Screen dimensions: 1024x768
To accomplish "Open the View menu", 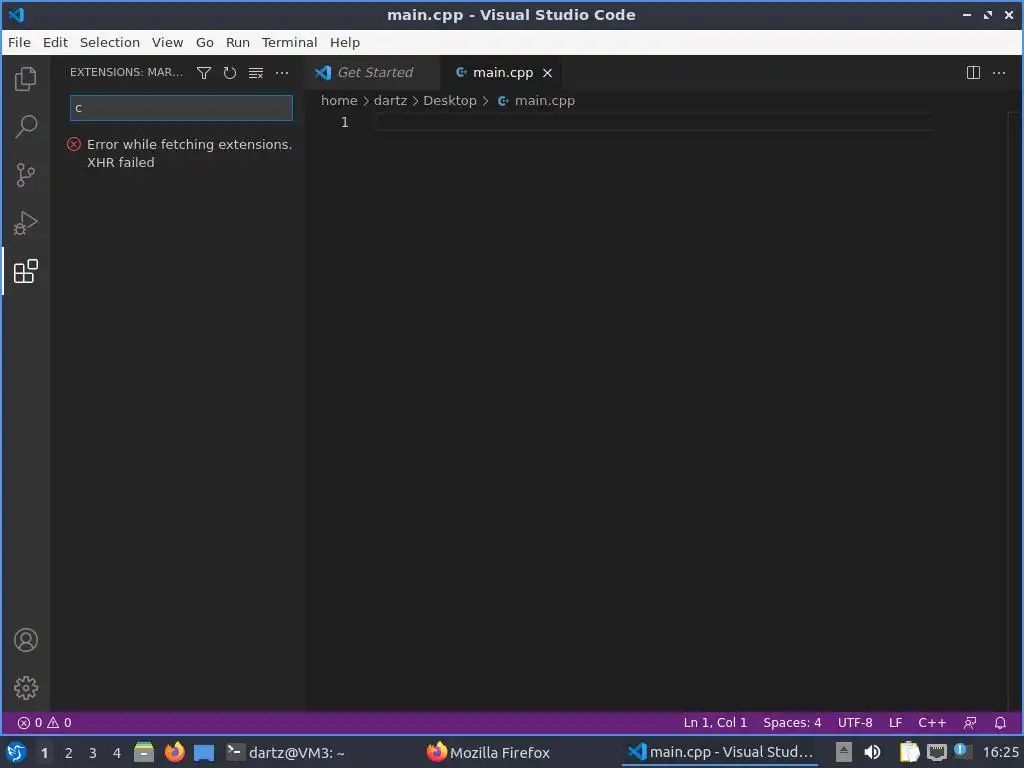I will point(167,42).
